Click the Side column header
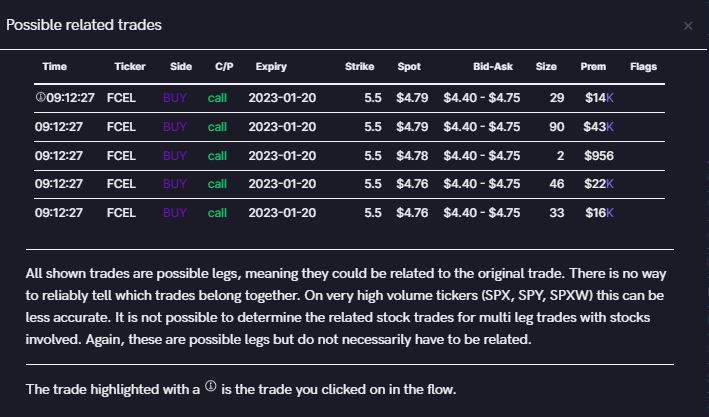This screenshot has height=417, width=709. [181, 67]
